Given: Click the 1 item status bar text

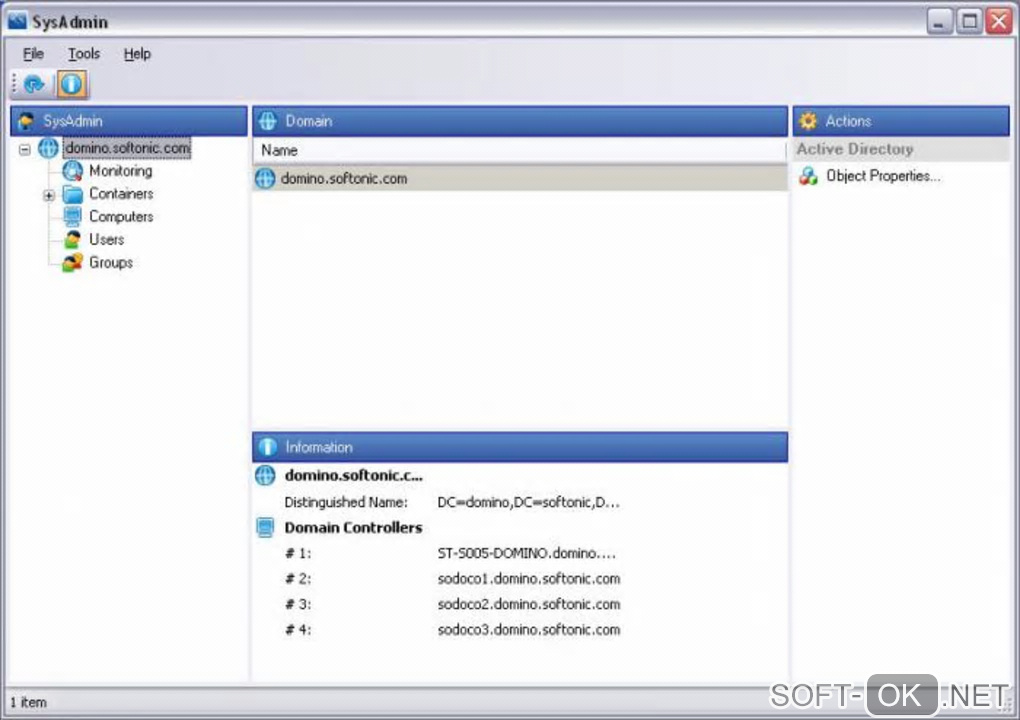Looking at the screenshot, I should point(28,702).
